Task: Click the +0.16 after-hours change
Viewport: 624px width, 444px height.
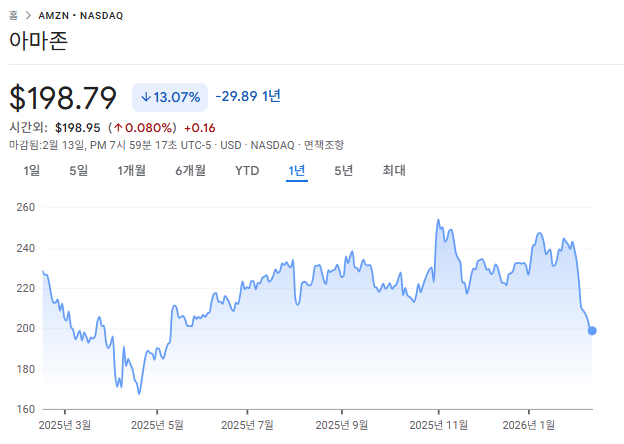Action: pyautogui.click(x=200, y=128)
